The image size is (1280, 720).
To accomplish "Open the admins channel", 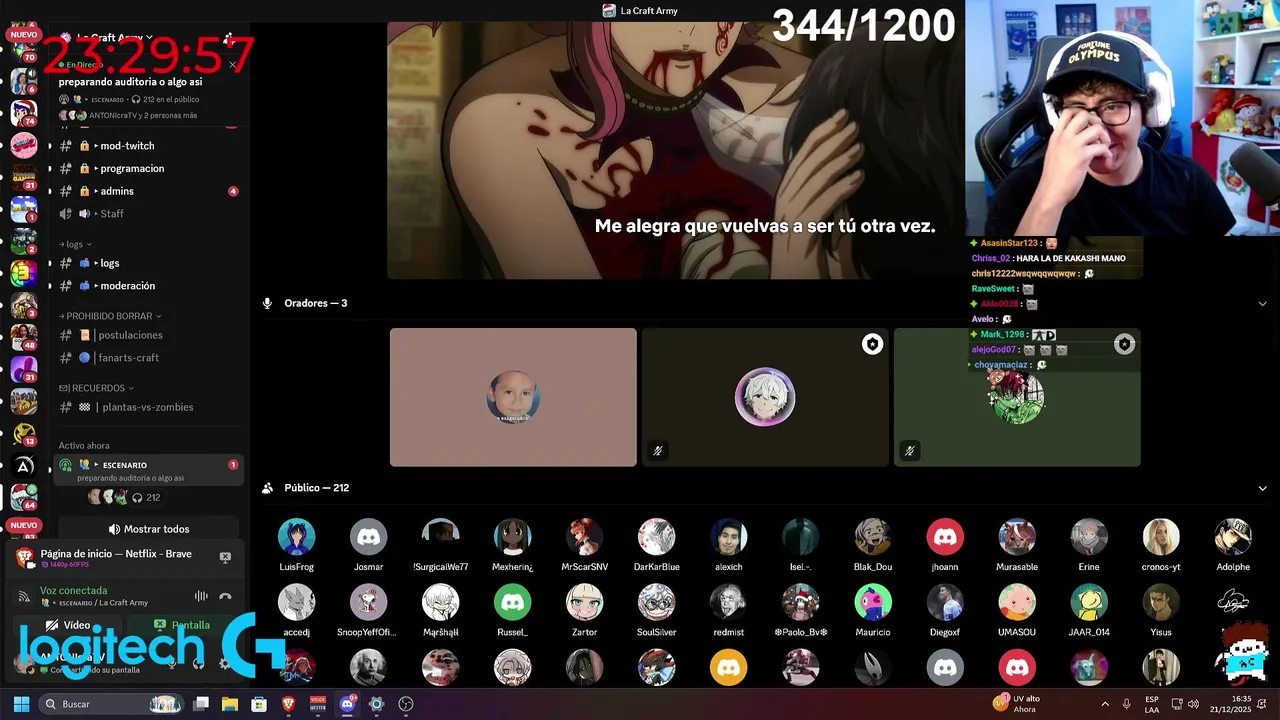I will coord(148,191).
